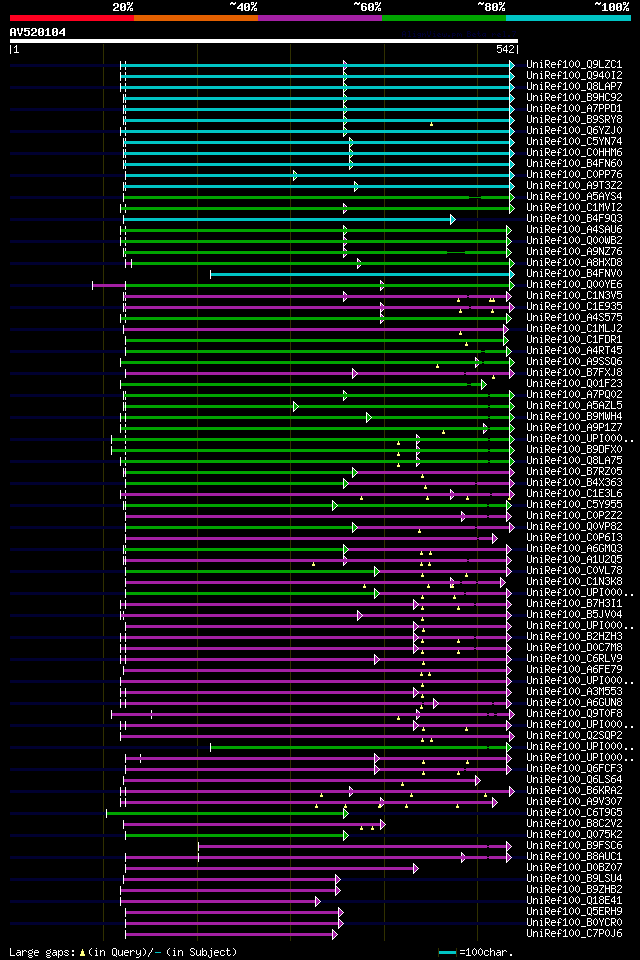Click the UniRef100_Q6YZJ0 label
This screenshot has height=960, width=640.
pos(574,130)
